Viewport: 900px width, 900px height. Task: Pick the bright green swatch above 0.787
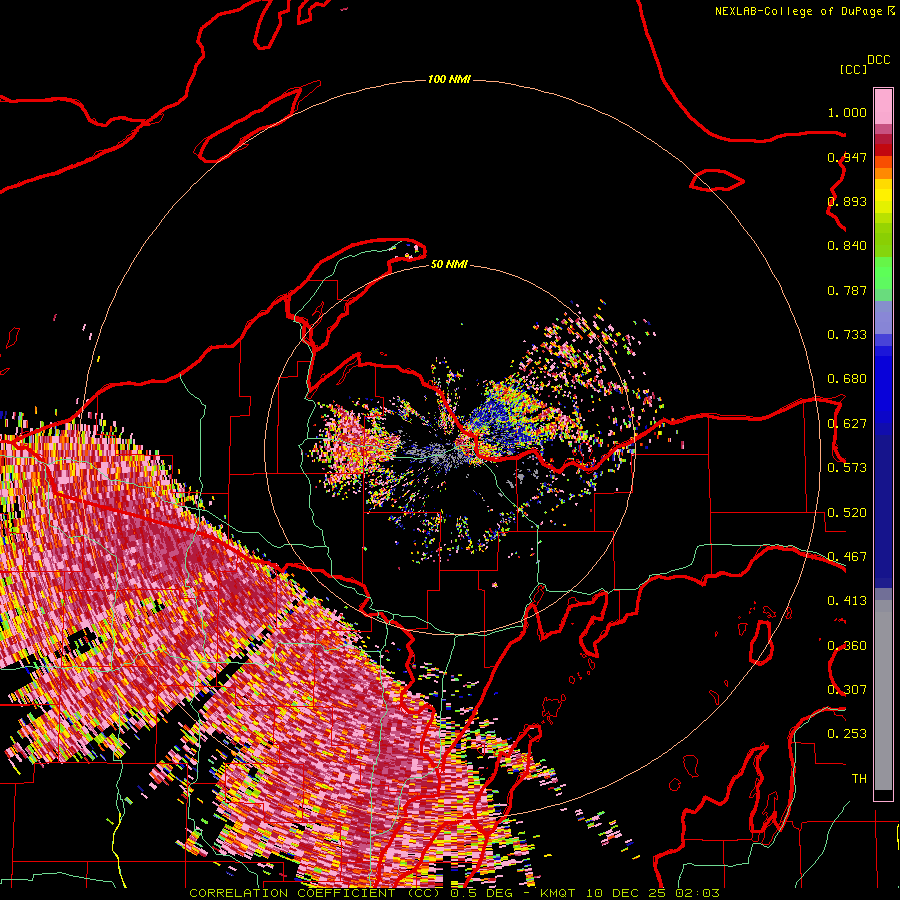(883, 273)
